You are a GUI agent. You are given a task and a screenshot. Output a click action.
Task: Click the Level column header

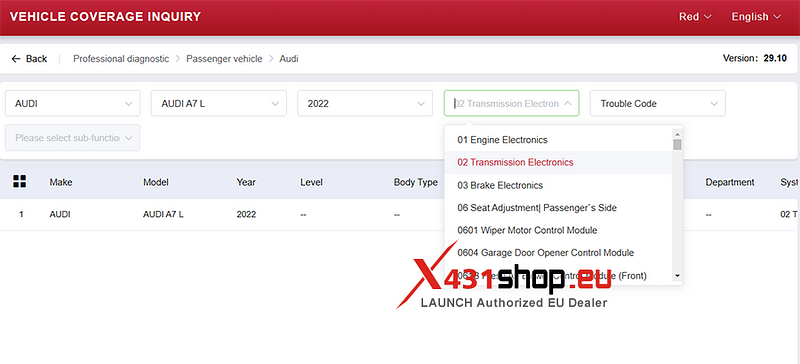(311, 182)
